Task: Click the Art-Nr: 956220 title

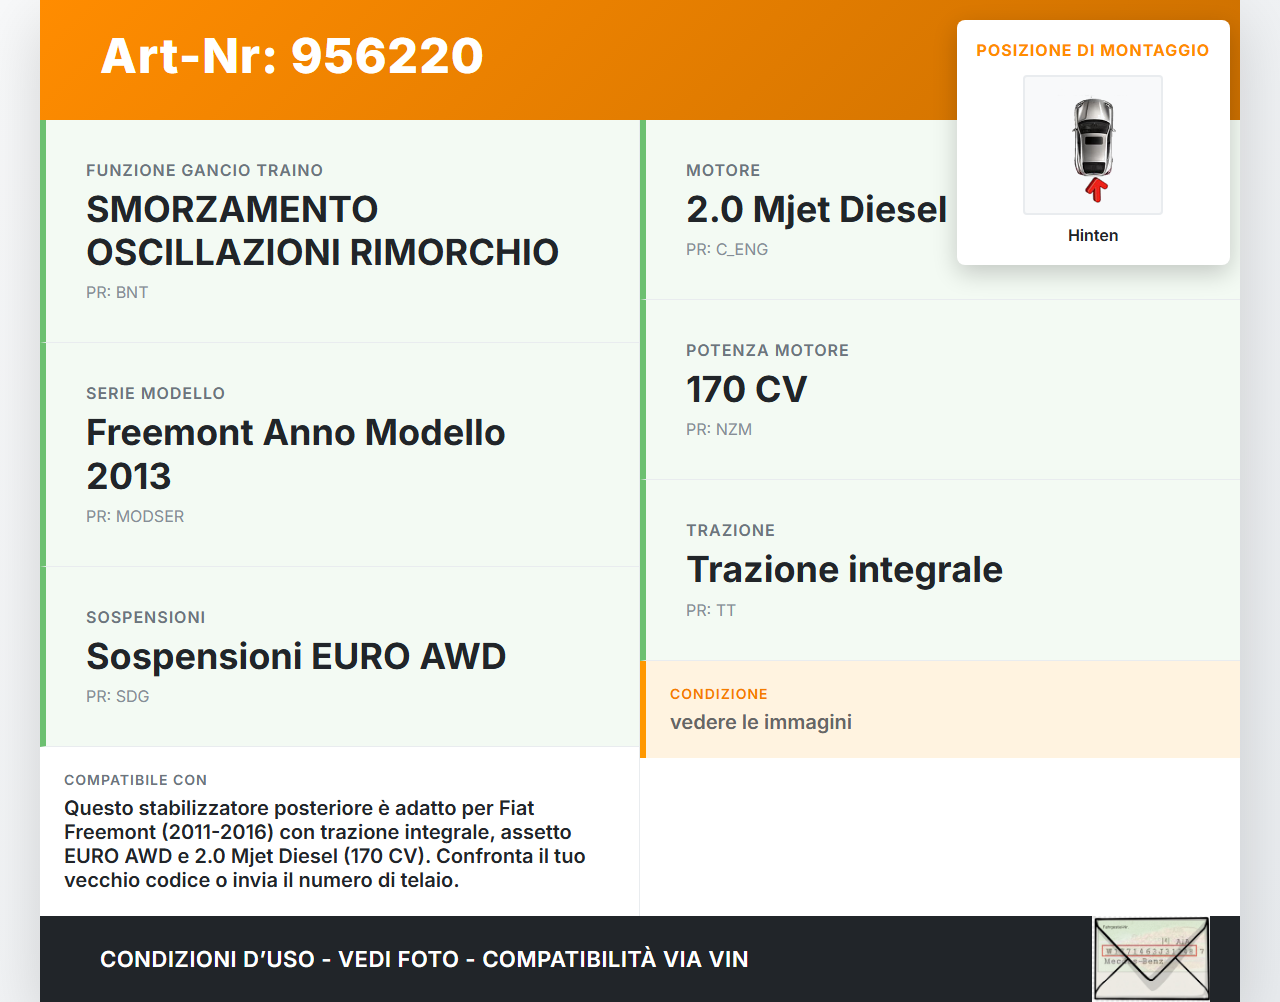Action: 291,57
